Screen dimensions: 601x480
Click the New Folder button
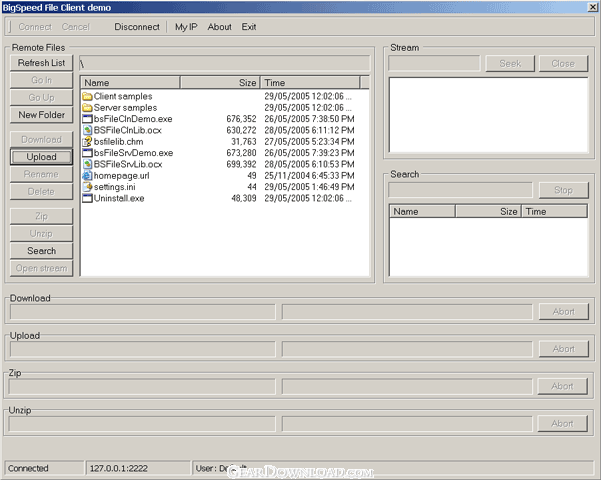41,115
